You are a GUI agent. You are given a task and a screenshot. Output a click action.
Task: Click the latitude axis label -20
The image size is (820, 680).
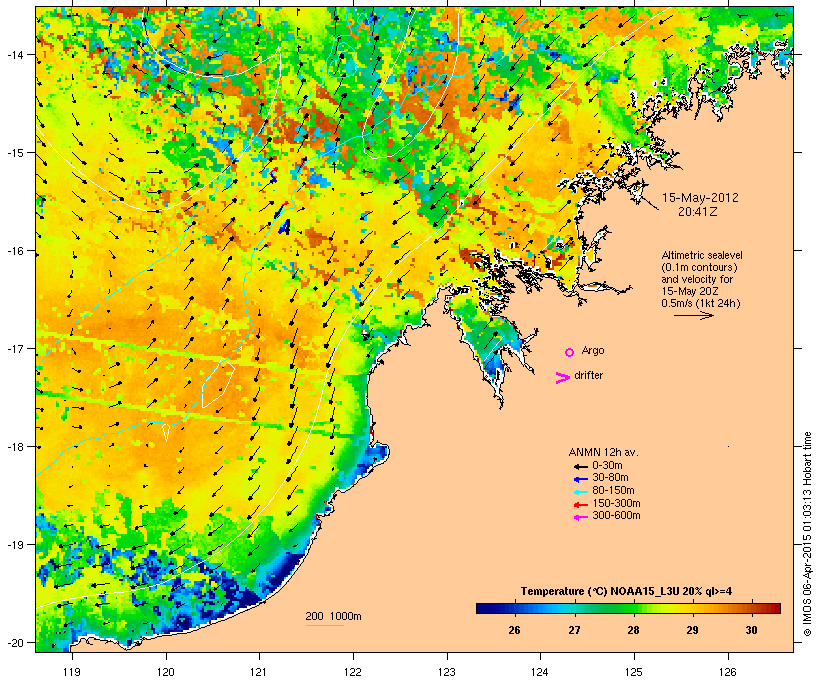click(x=14, y=643)
